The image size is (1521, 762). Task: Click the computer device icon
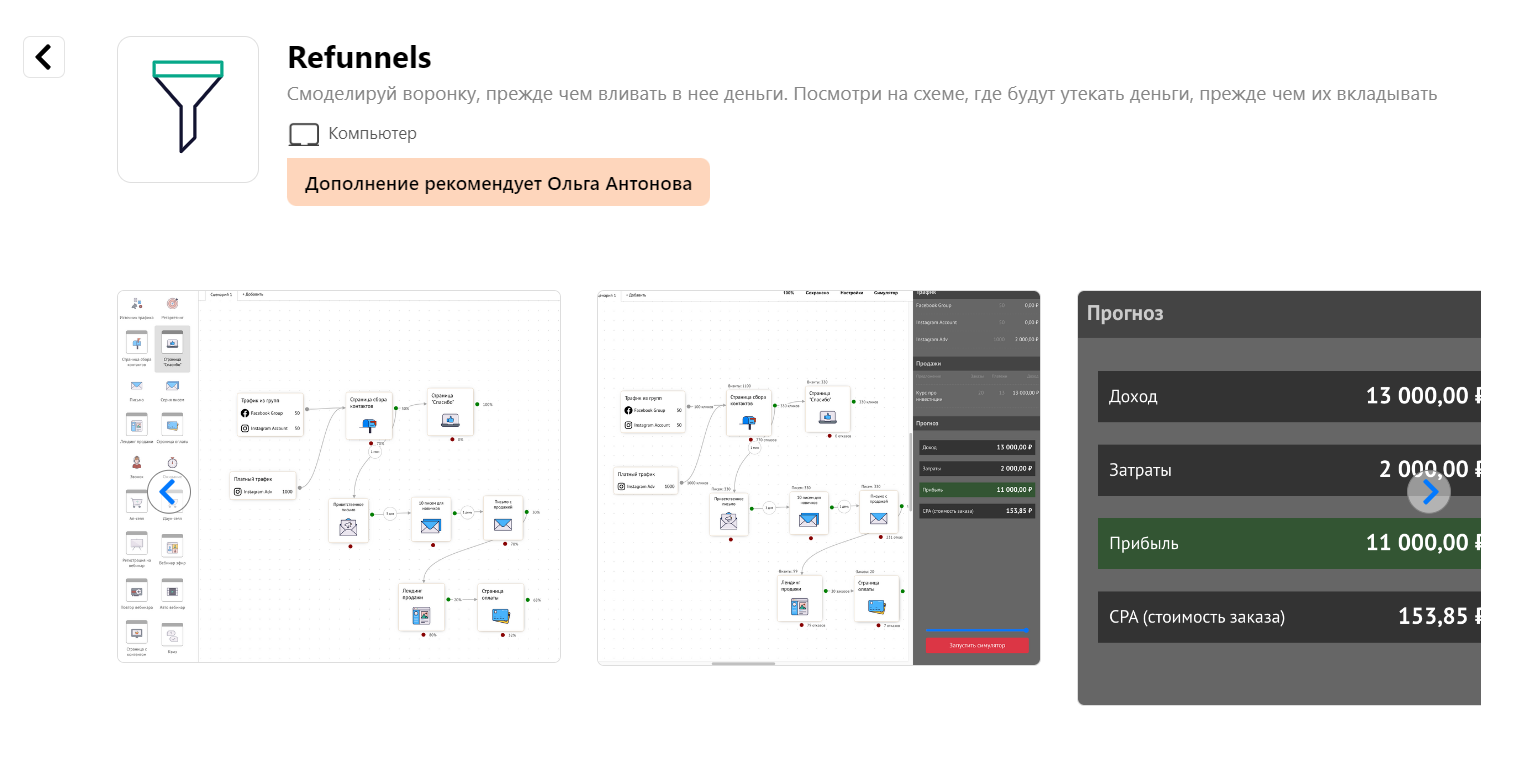(x=303, y=134)
